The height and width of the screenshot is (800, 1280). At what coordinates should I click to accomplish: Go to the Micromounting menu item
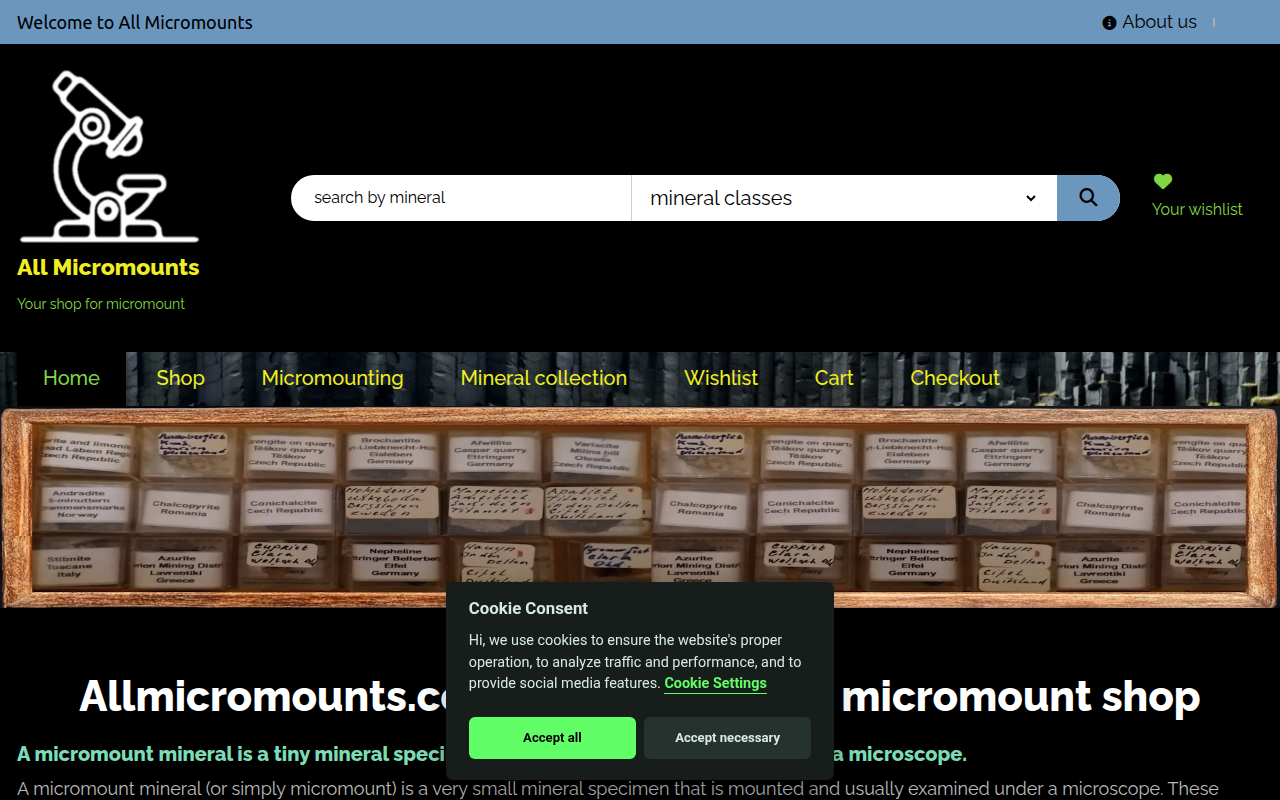332,378
